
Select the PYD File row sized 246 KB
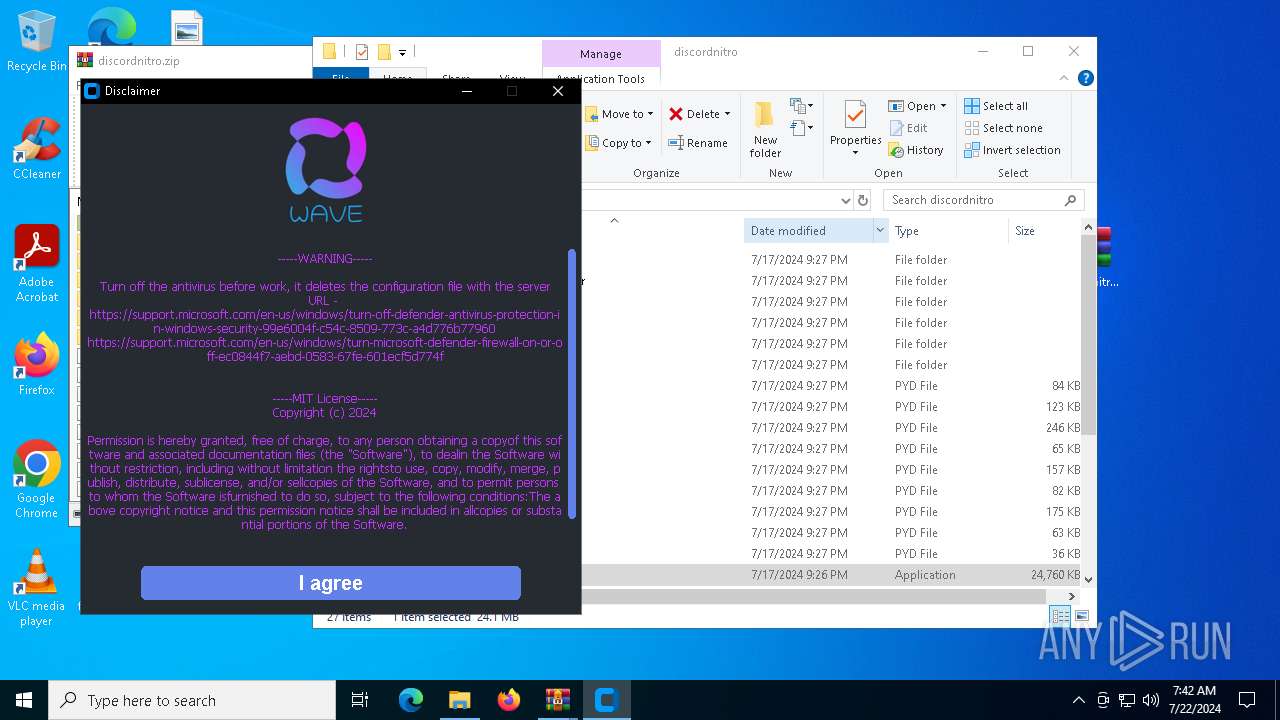pos(832,428)
